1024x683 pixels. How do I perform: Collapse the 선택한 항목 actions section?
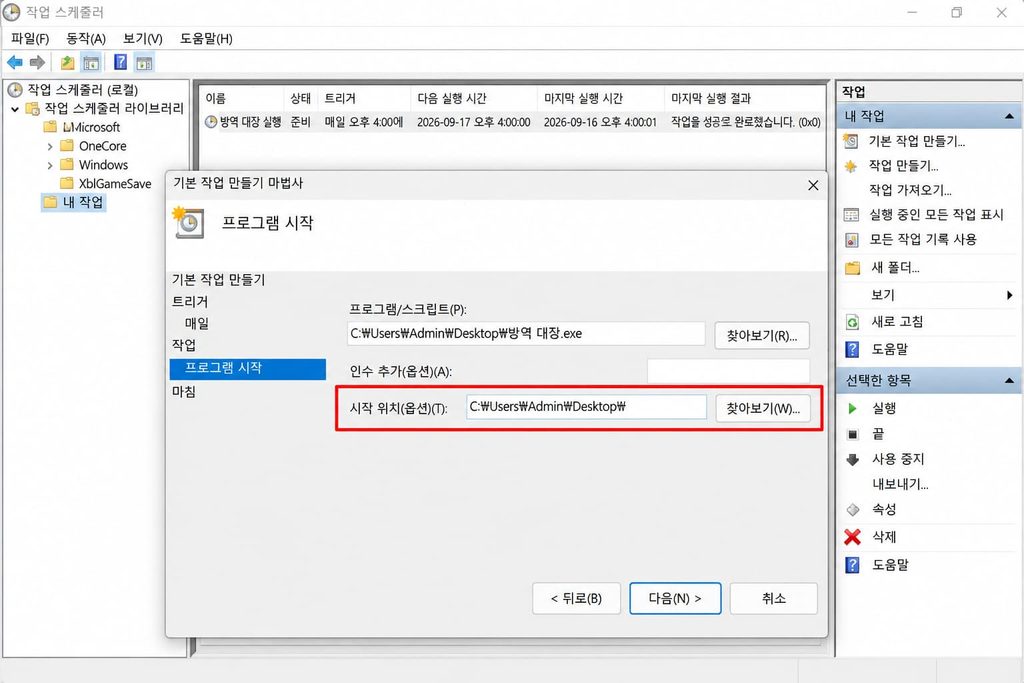pos(1009,380)
